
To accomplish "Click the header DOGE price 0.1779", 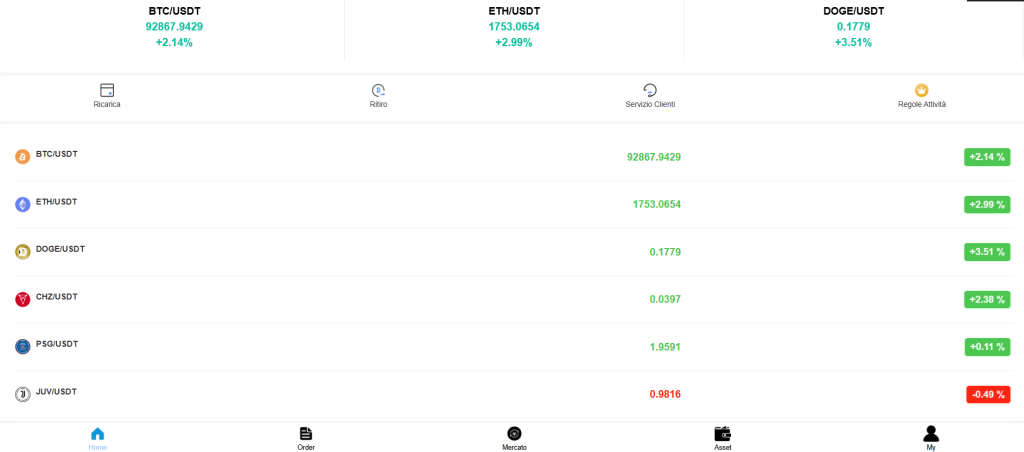I will coord(854,27).
